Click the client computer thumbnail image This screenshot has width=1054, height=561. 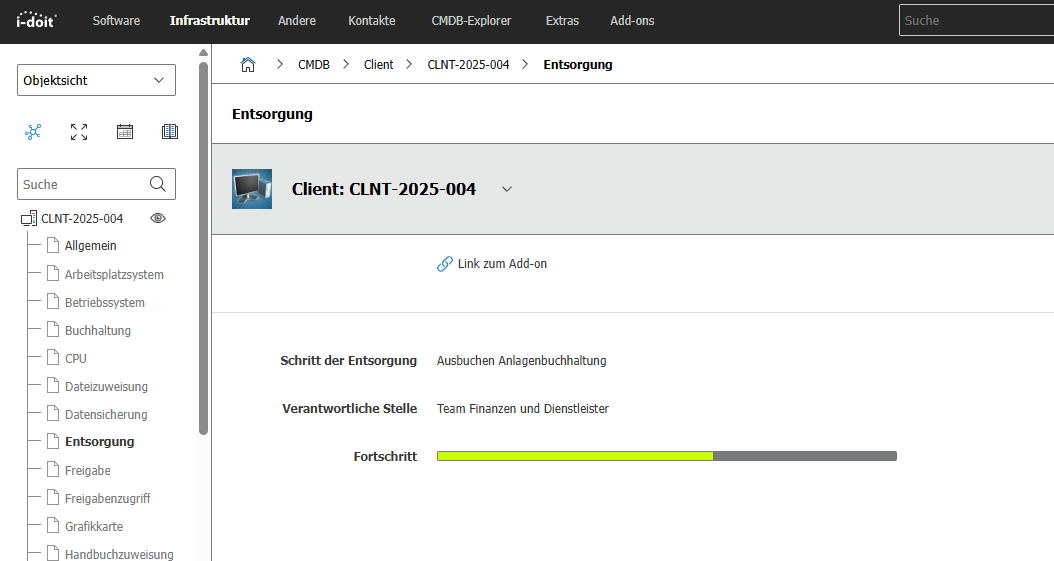[252, 189]
